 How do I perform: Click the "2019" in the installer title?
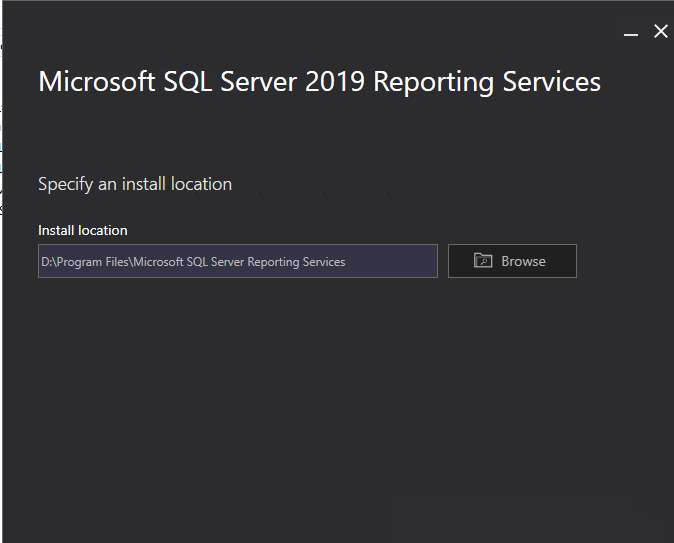(x=337, y=81)
